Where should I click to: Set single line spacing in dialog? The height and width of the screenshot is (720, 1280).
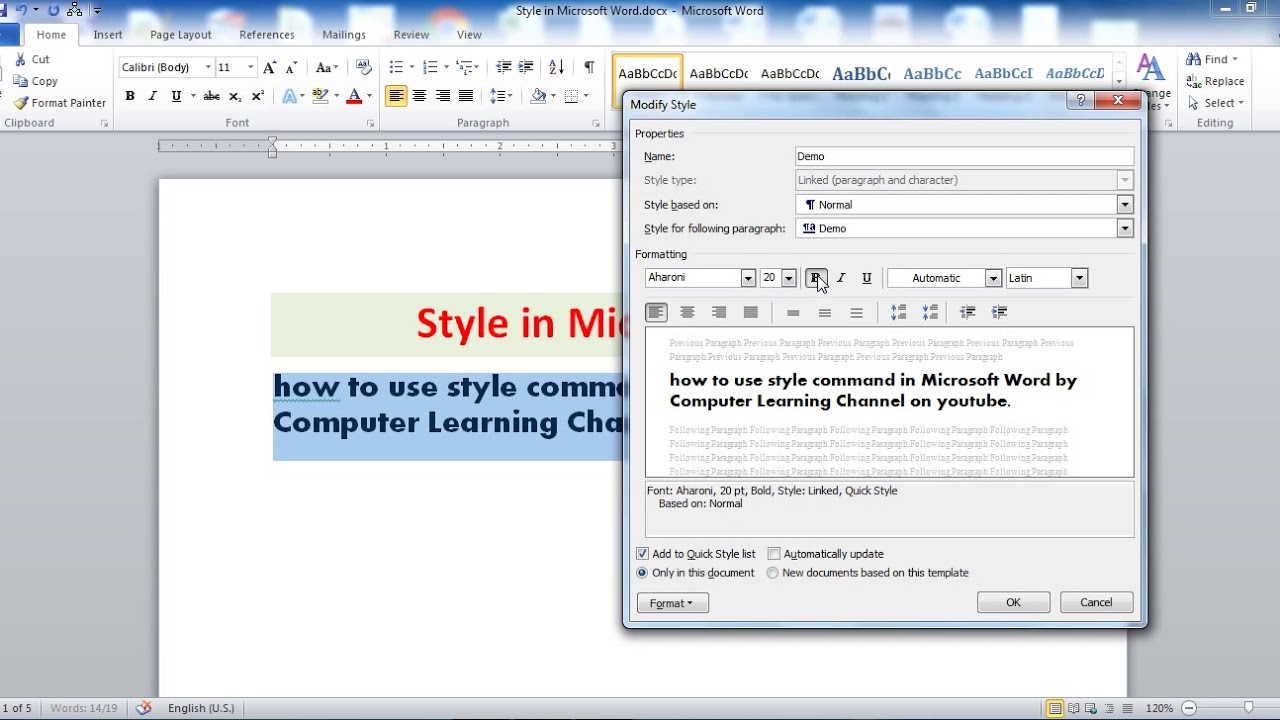(793, 313)
